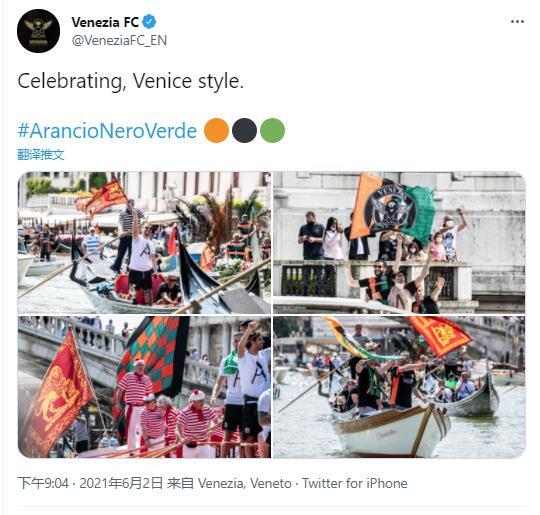Open the @VeneziaFC_EN handle link

pos(119,40)
